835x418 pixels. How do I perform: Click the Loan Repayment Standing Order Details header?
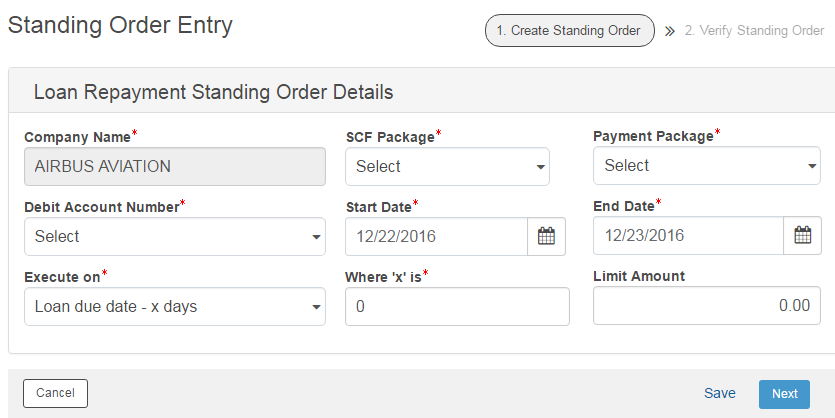213,92
